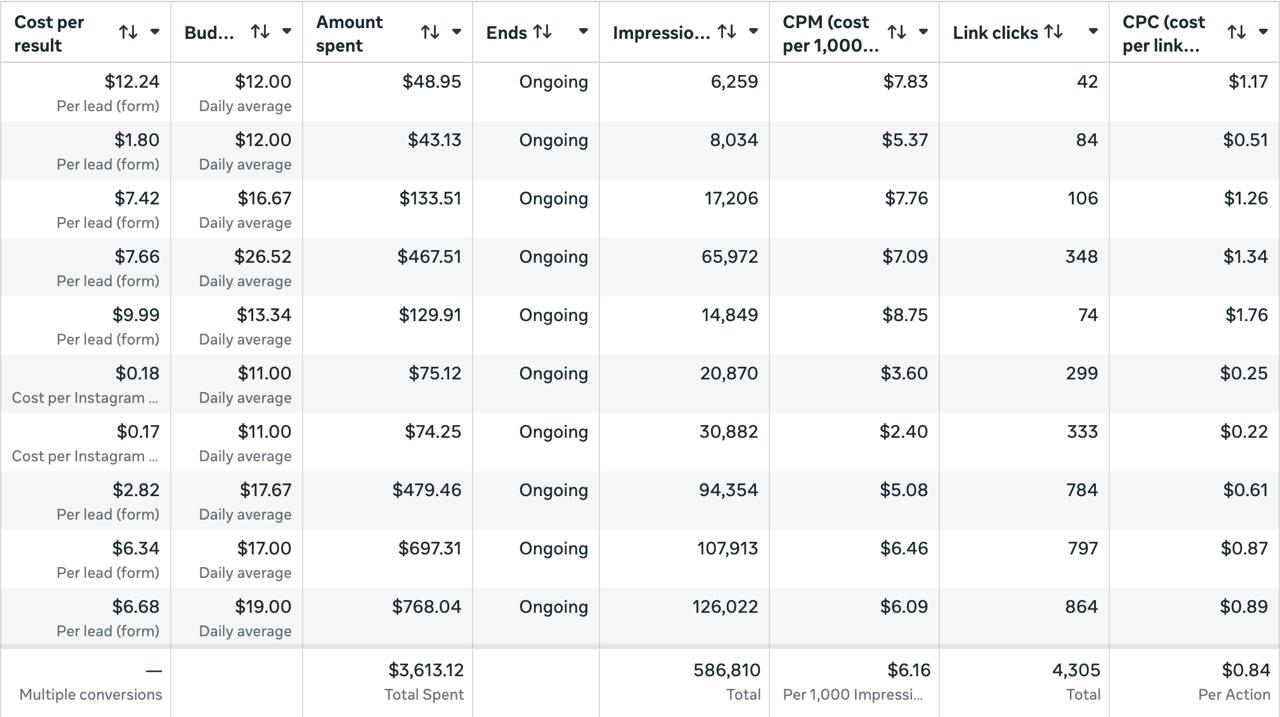Sort by Ends column arrows
The width and height of the screenshot is (1280, 717).
[x=543, y=32]
